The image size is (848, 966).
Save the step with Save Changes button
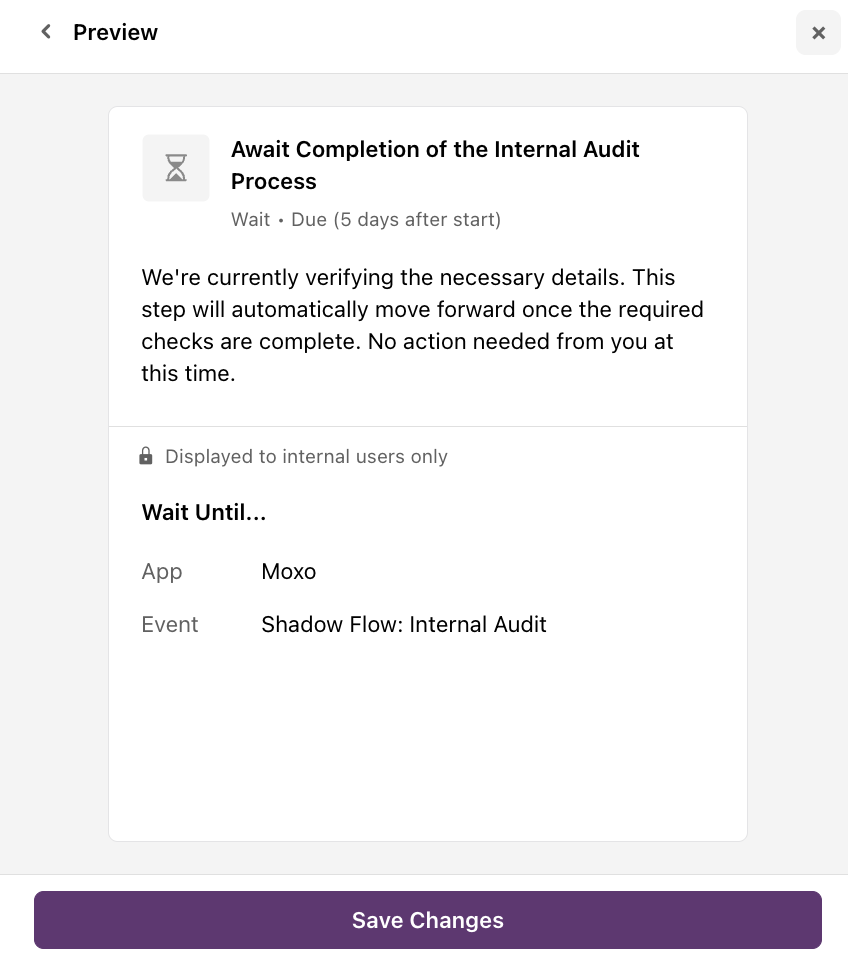(x=428, y=920)
